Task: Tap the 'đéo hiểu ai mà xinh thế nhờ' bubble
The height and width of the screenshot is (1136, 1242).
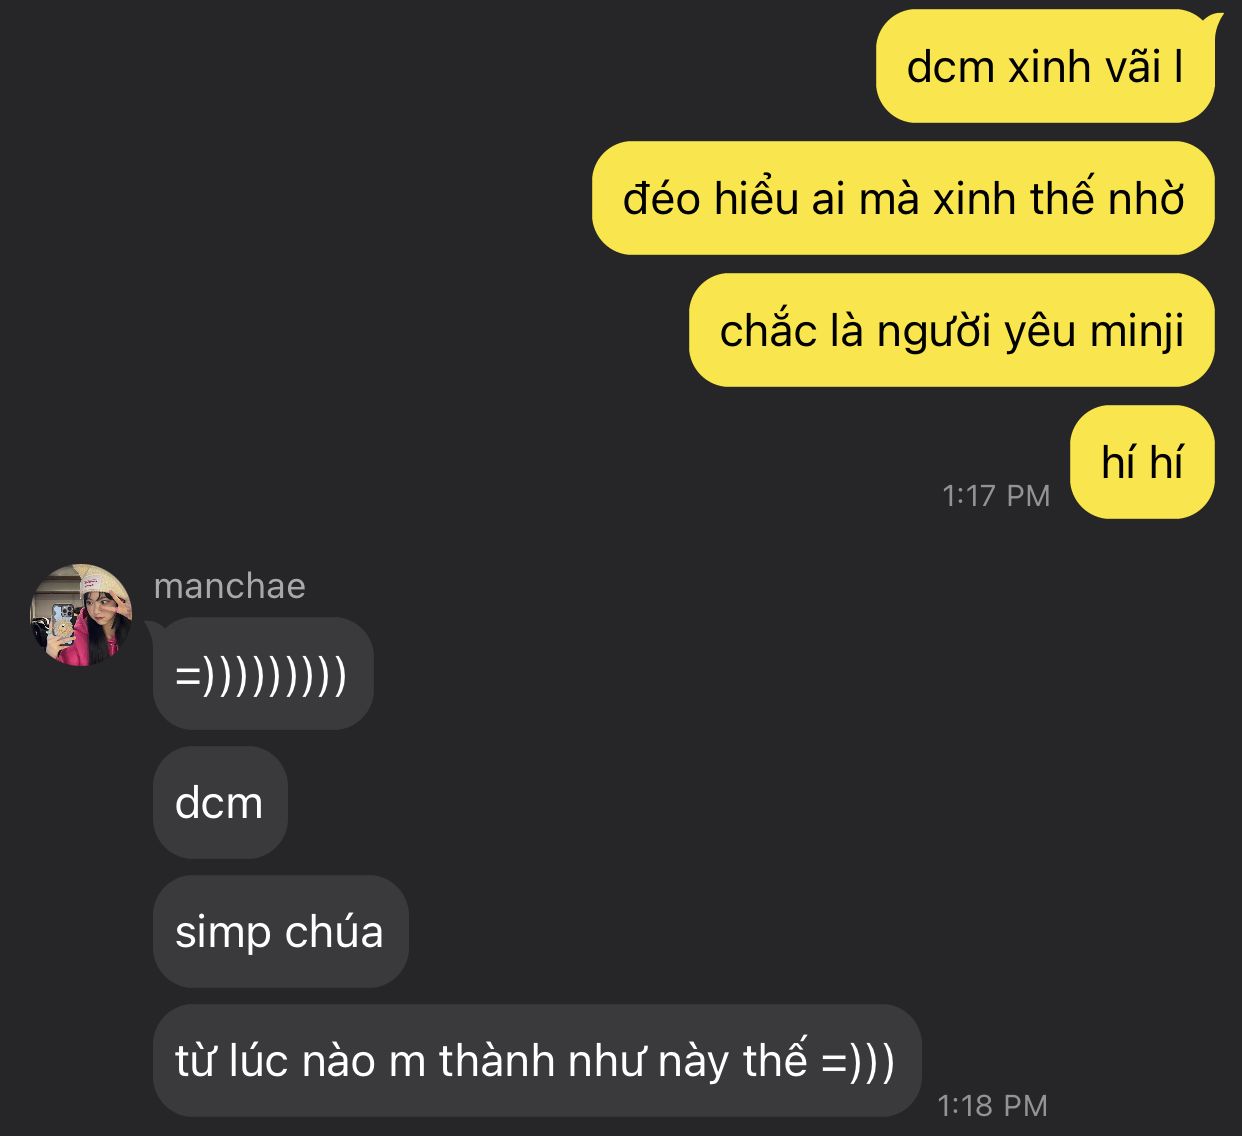Action: pos(903,198)
